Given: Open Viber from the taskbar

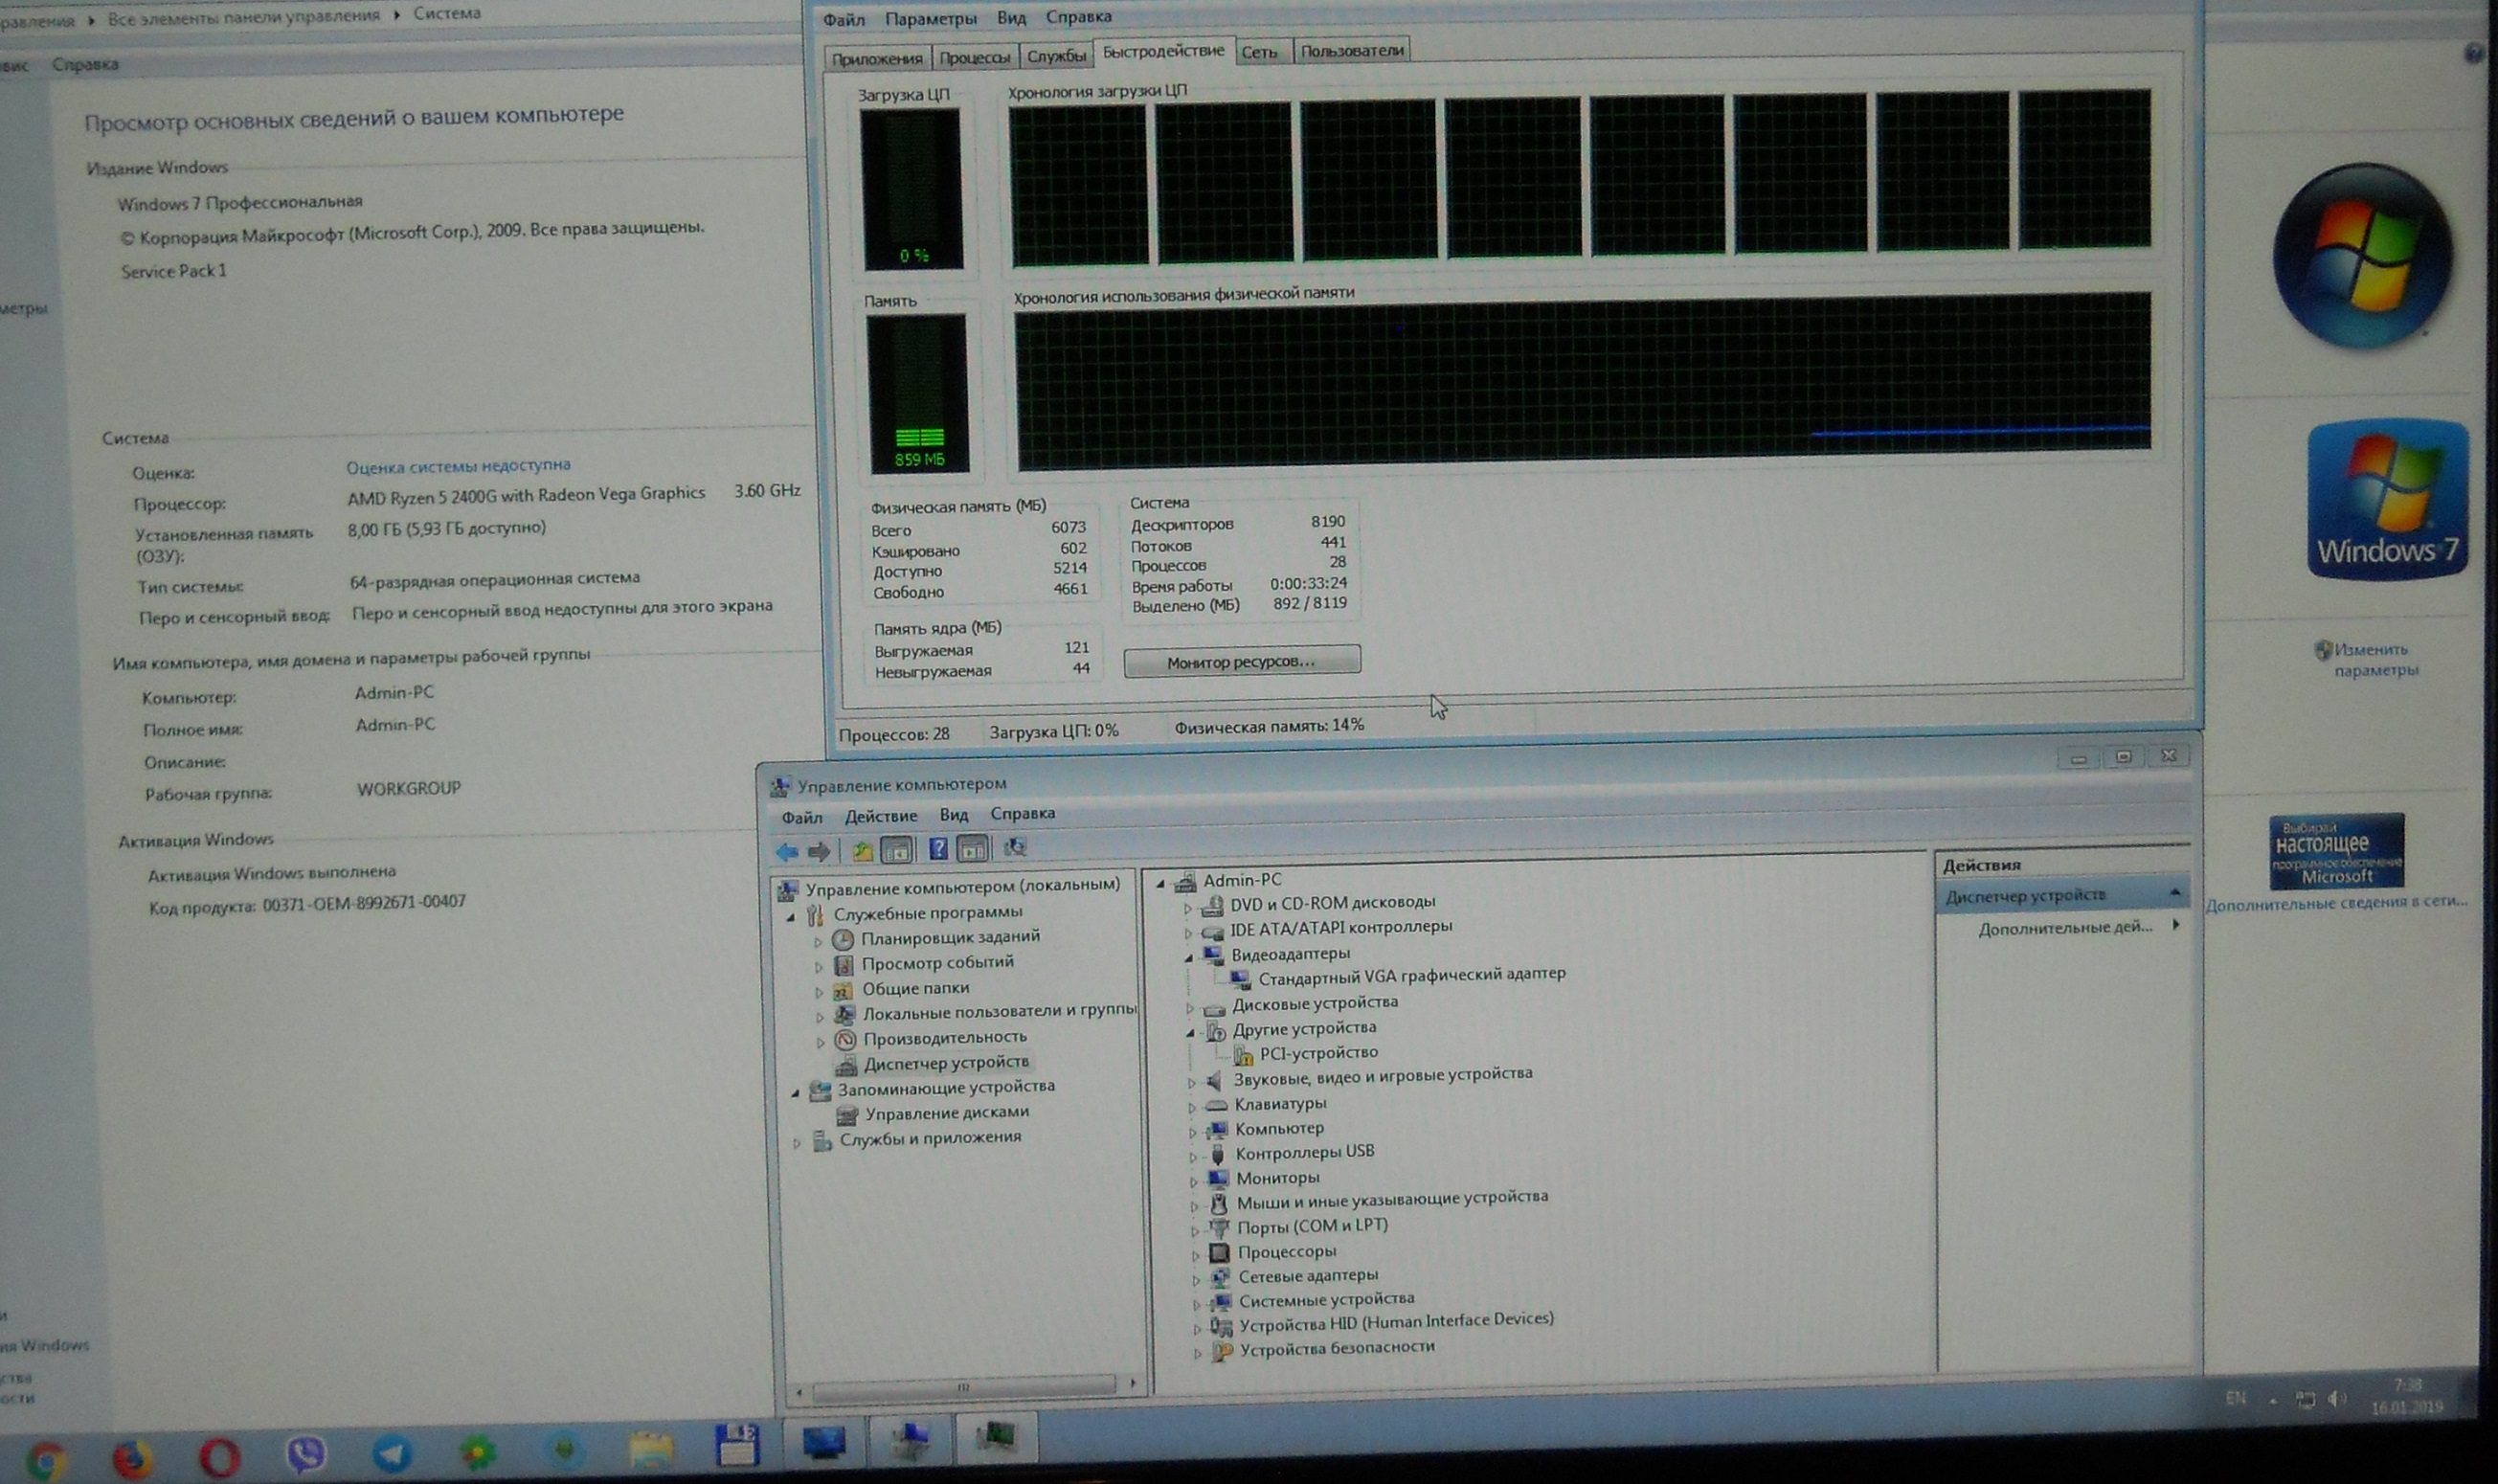Looking at the screenshot, I should (306, 1453).
